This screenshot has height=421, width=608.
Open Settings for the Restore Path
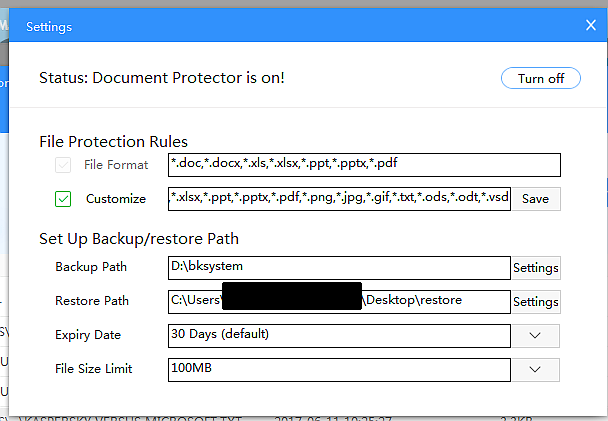tap(535, 302)
